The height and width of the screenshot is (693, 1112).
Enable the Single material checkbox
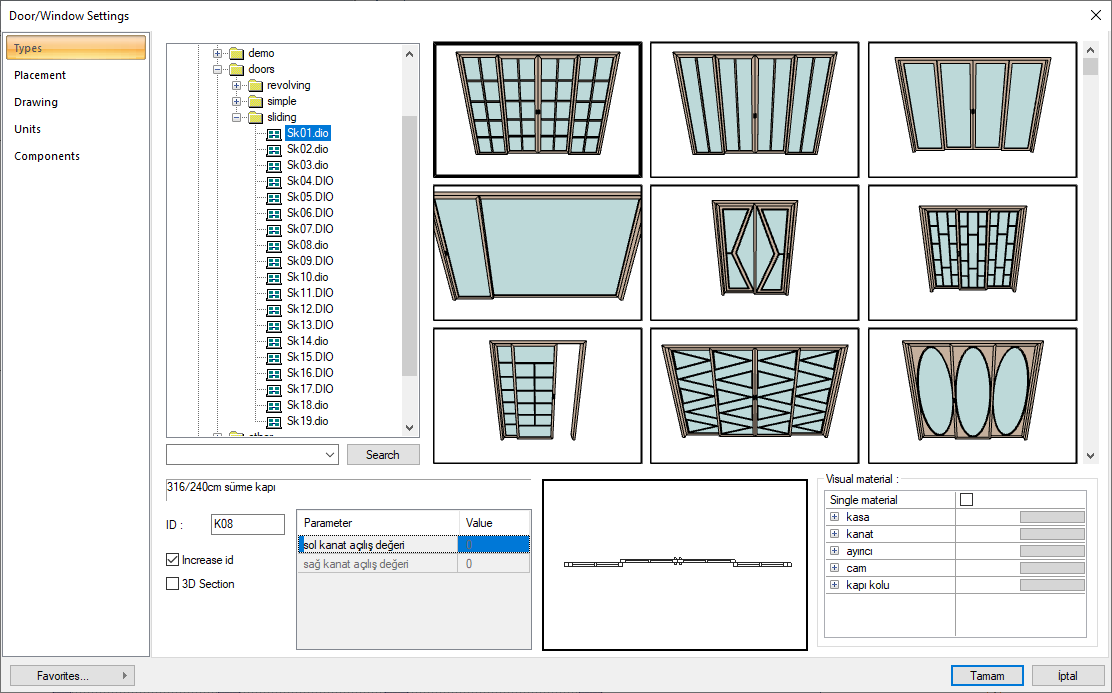point(966,500)
